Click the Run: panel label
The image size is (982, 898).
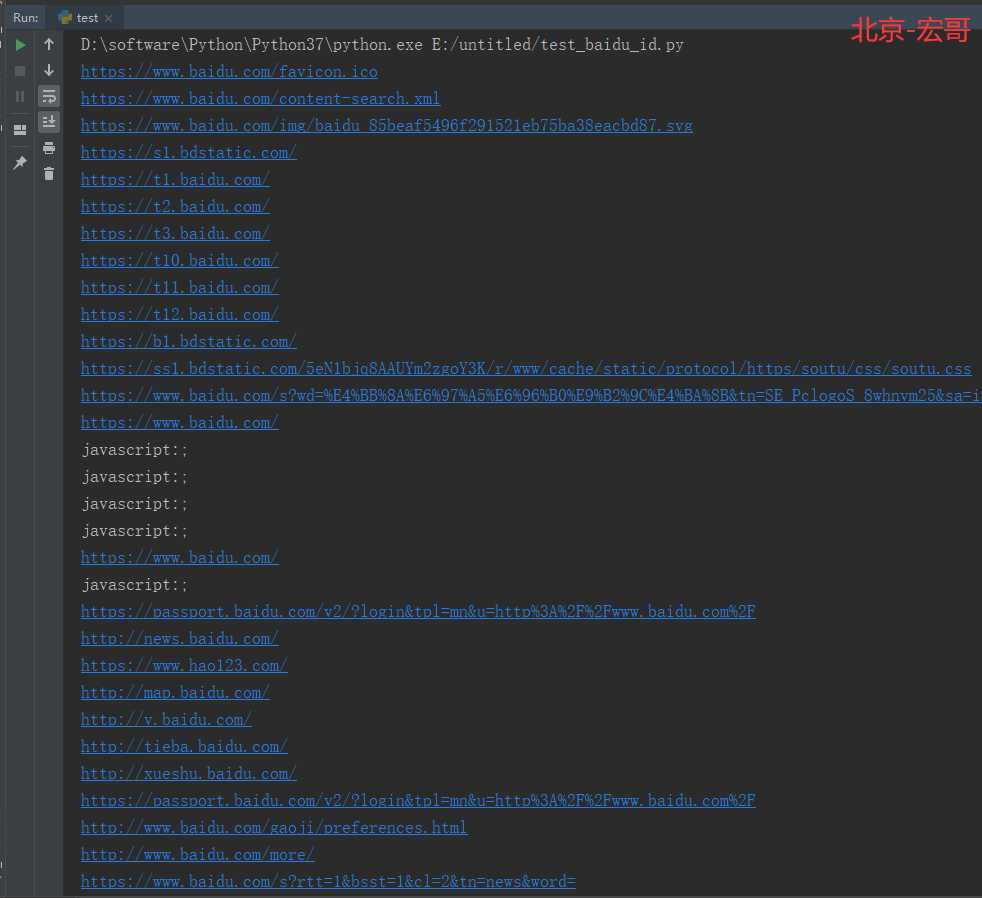pyautogui.click(x=26, y=18)
